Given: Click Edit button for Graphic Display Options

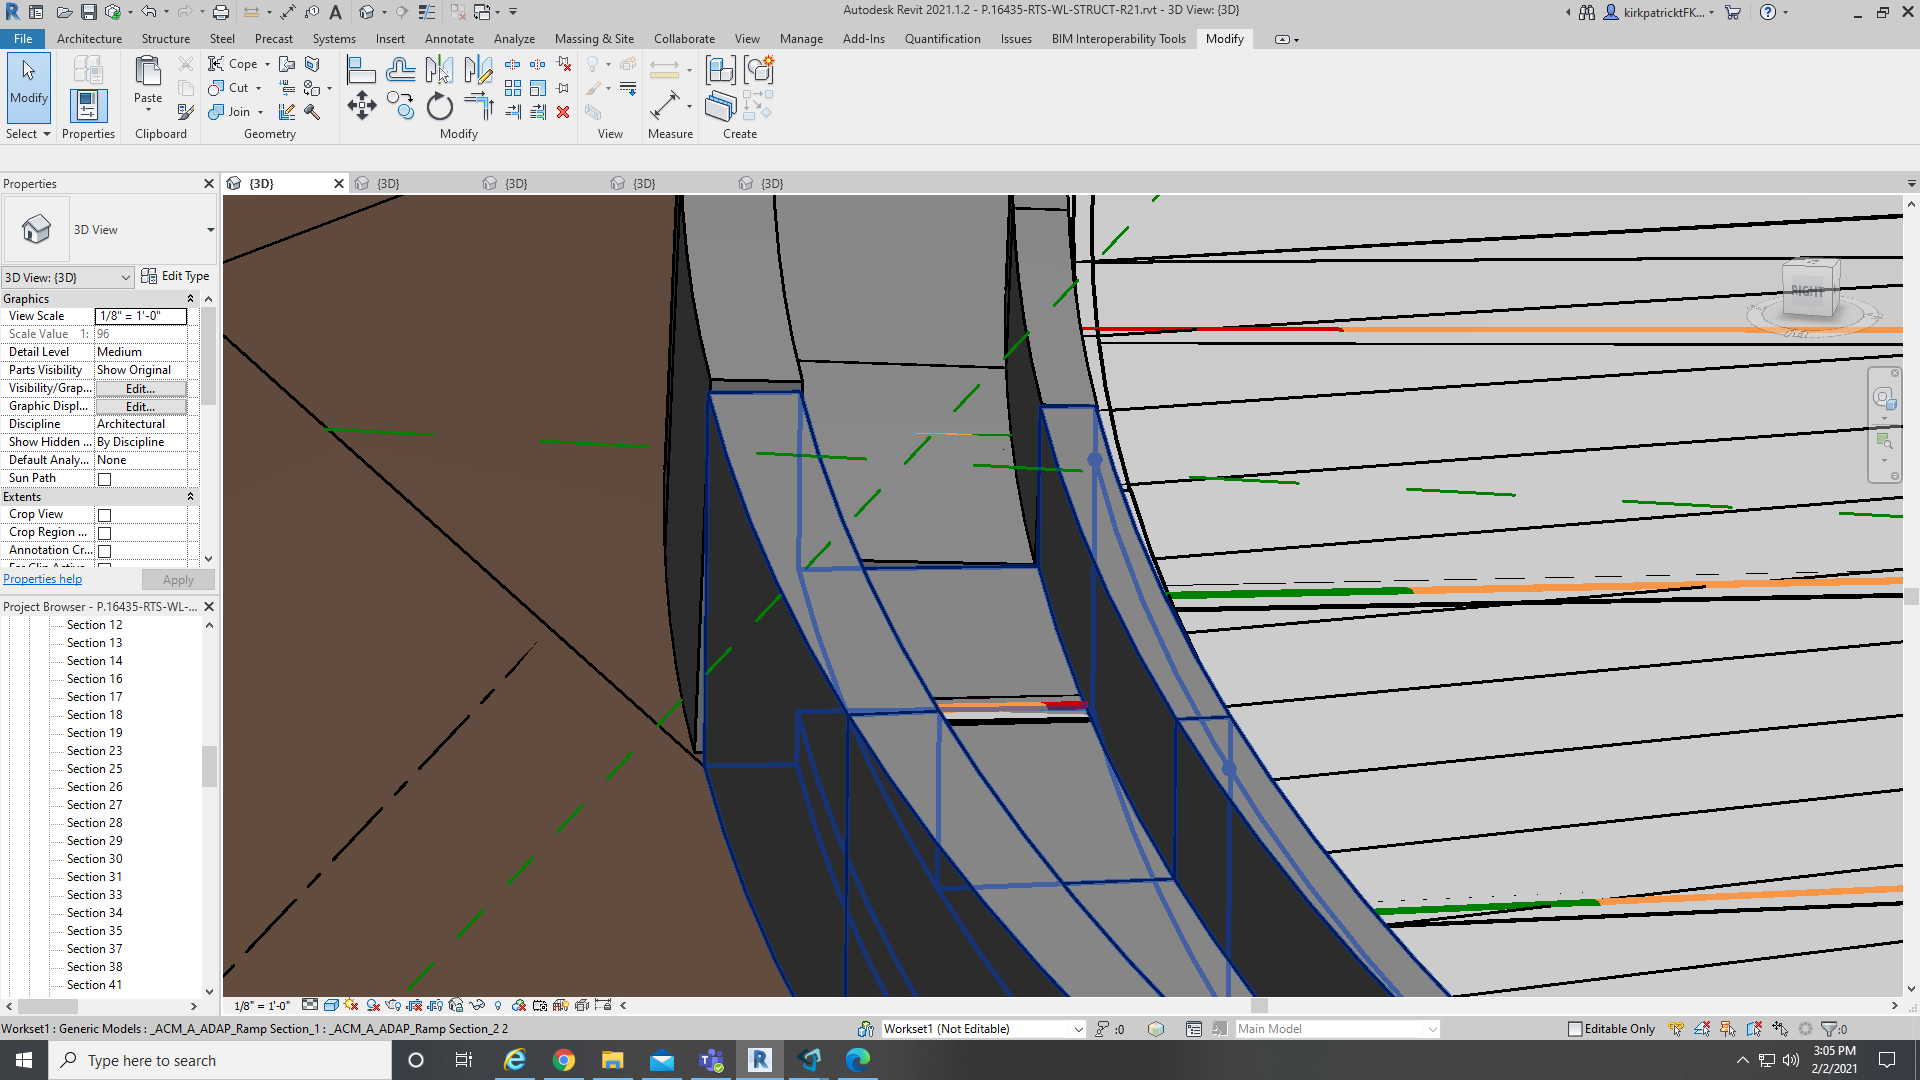Looking at the screenshot, I should 141,407.
